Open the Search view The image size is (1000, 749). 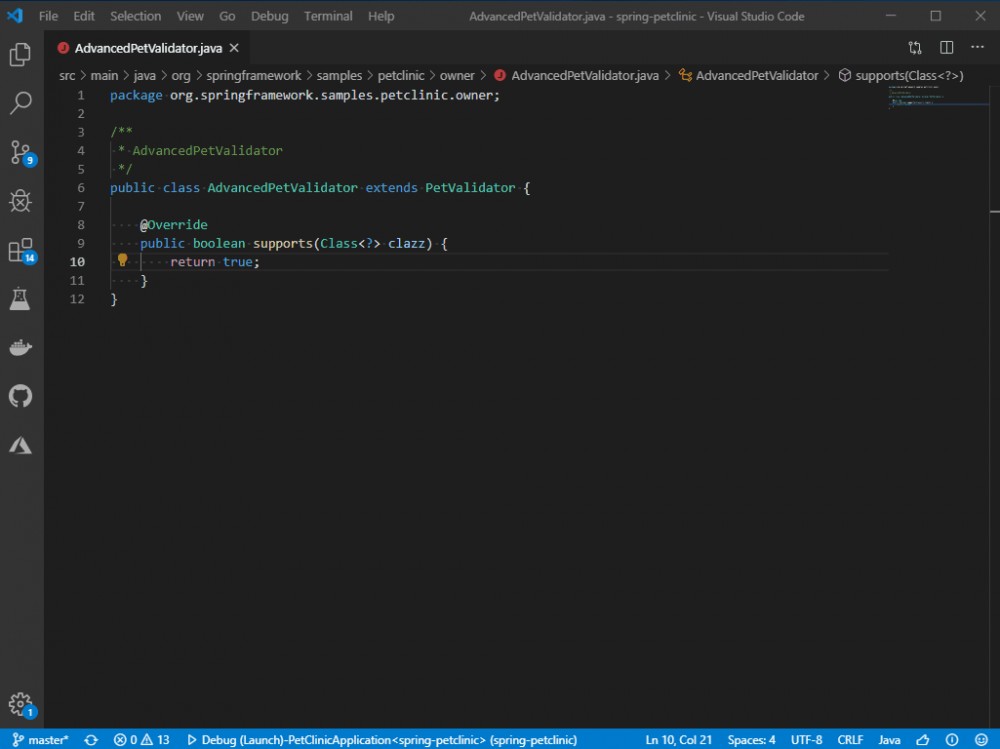point(22,103)
